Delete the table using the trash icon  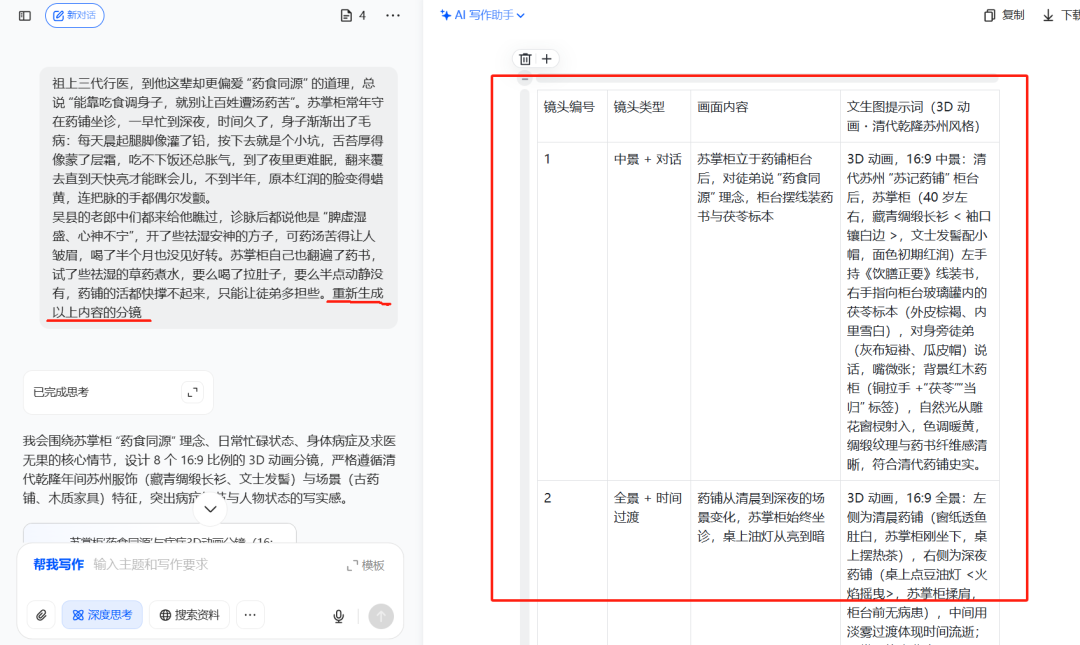pos(525,59)
